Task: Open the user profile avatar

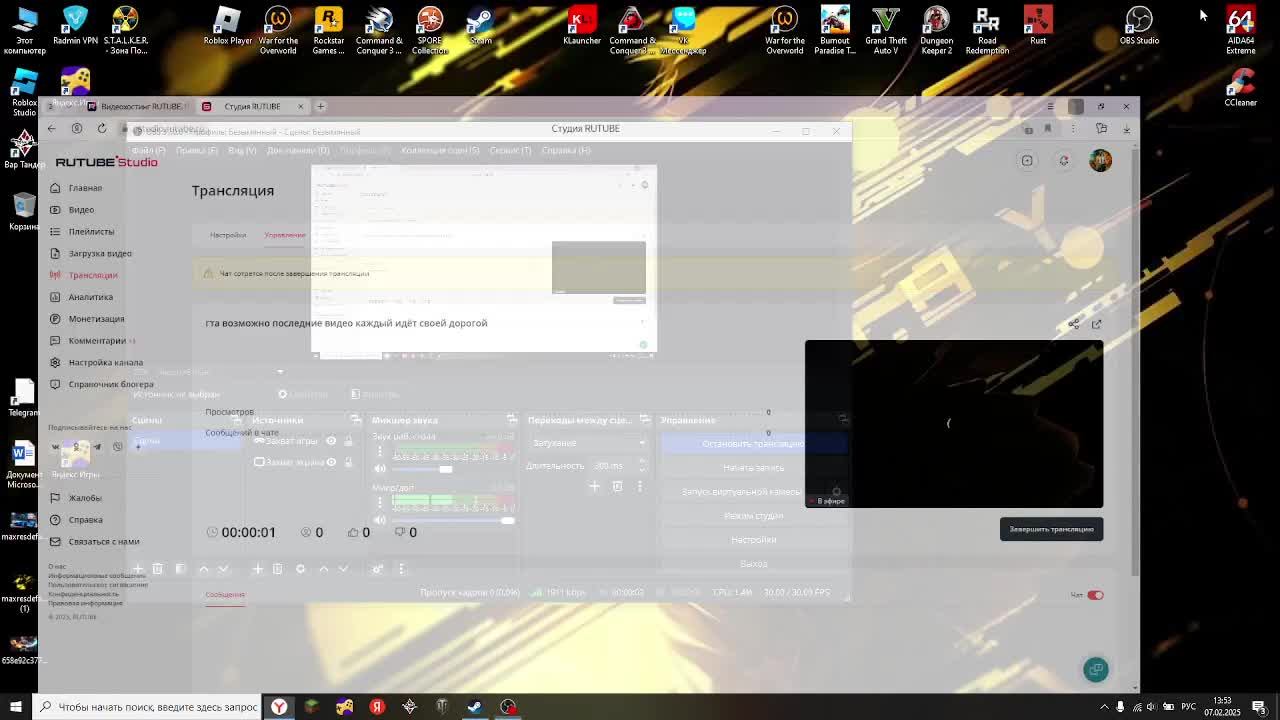Action: pos(1100,160)
